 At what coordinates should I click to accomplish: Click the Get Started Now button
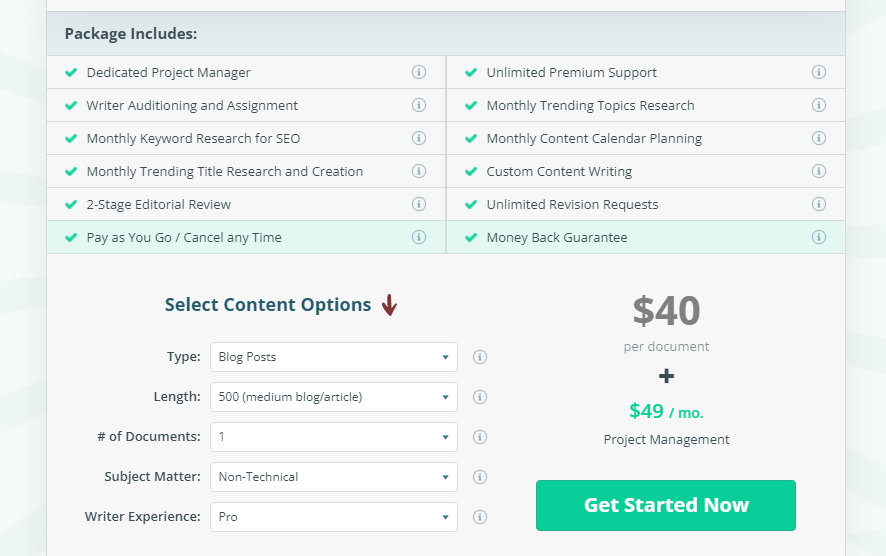pos(666,505)
